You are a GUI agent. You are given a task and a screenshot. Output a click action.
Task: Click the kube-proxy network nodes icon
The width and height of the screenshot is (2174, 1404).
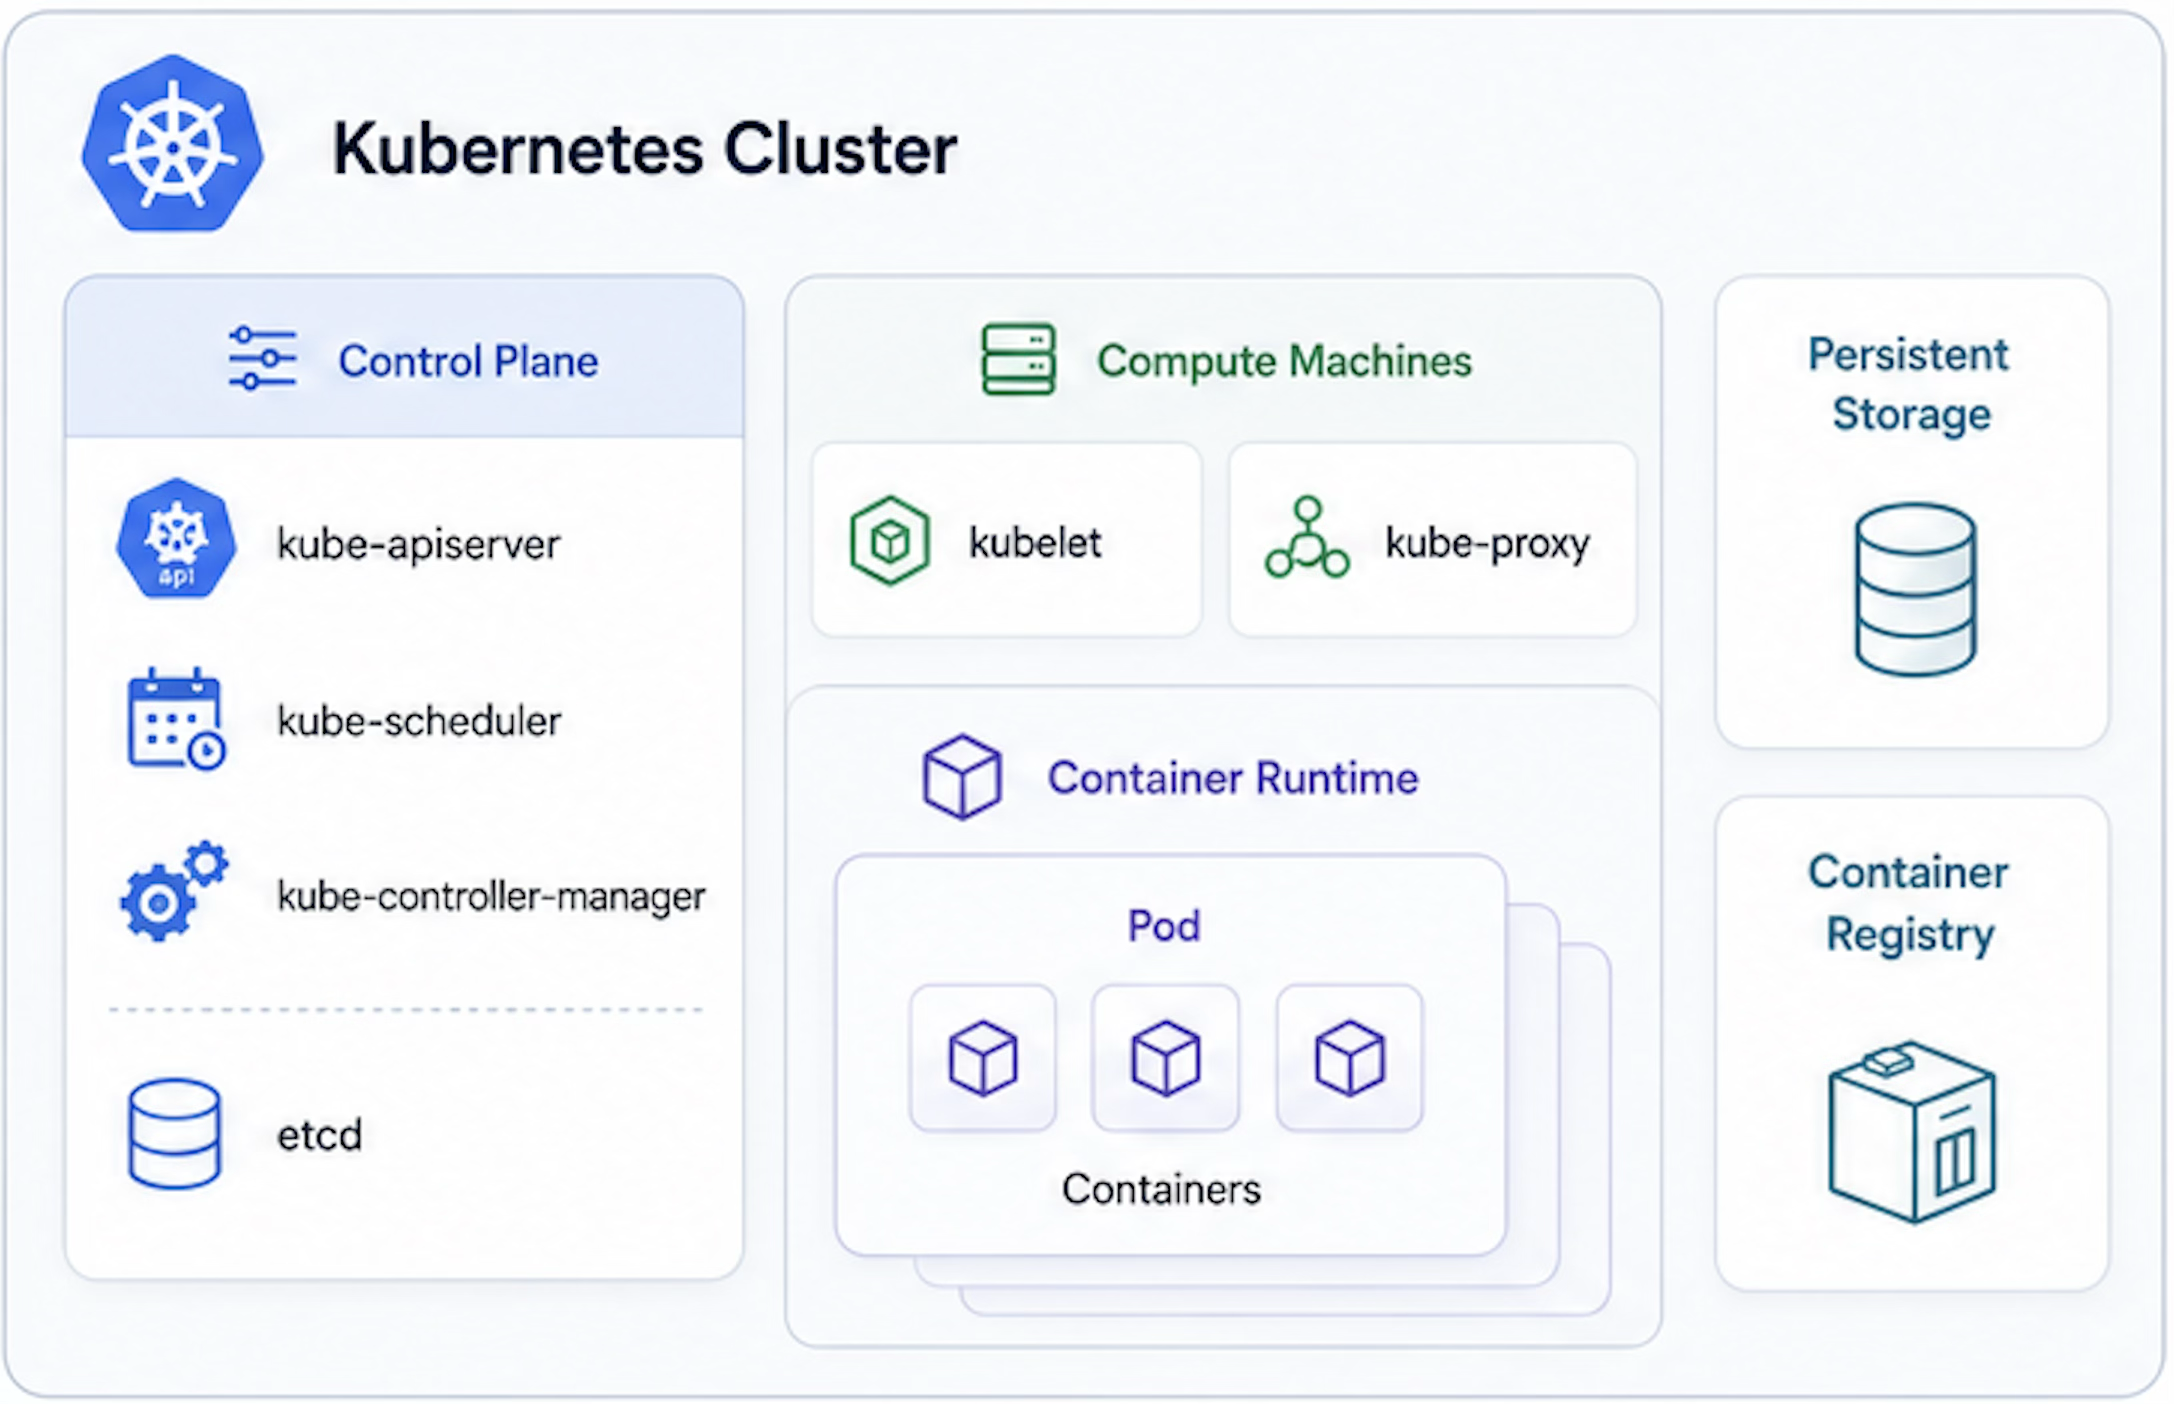pyautogui.click(x=1307, y=538)
